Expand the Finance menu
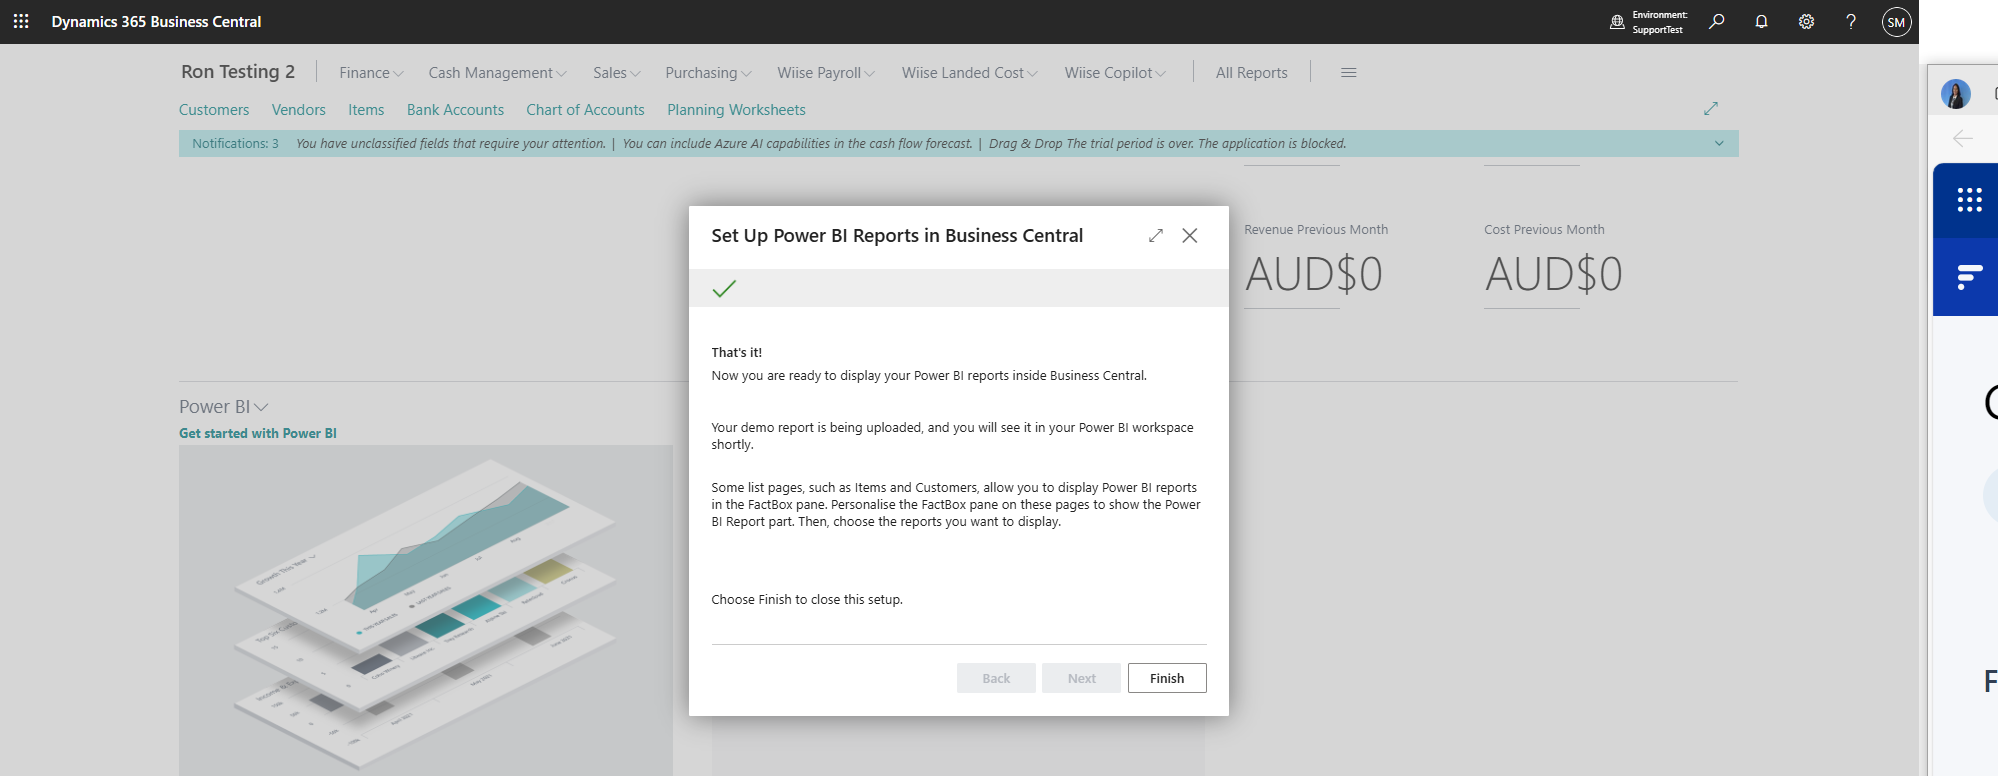The image size is (1998, 776). (x=371, y=72)
